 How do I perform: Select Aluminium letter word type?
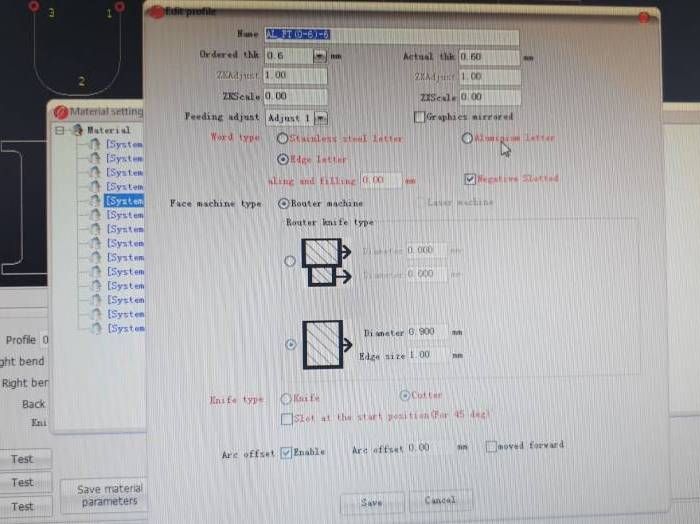pos(467,138)
